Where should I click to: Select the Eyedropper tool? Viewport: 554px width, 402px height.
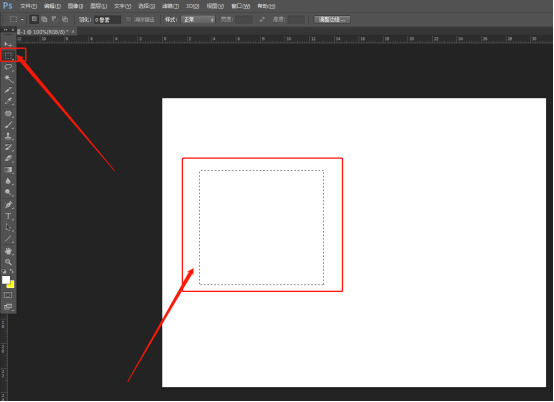click(x=8, y=101)
